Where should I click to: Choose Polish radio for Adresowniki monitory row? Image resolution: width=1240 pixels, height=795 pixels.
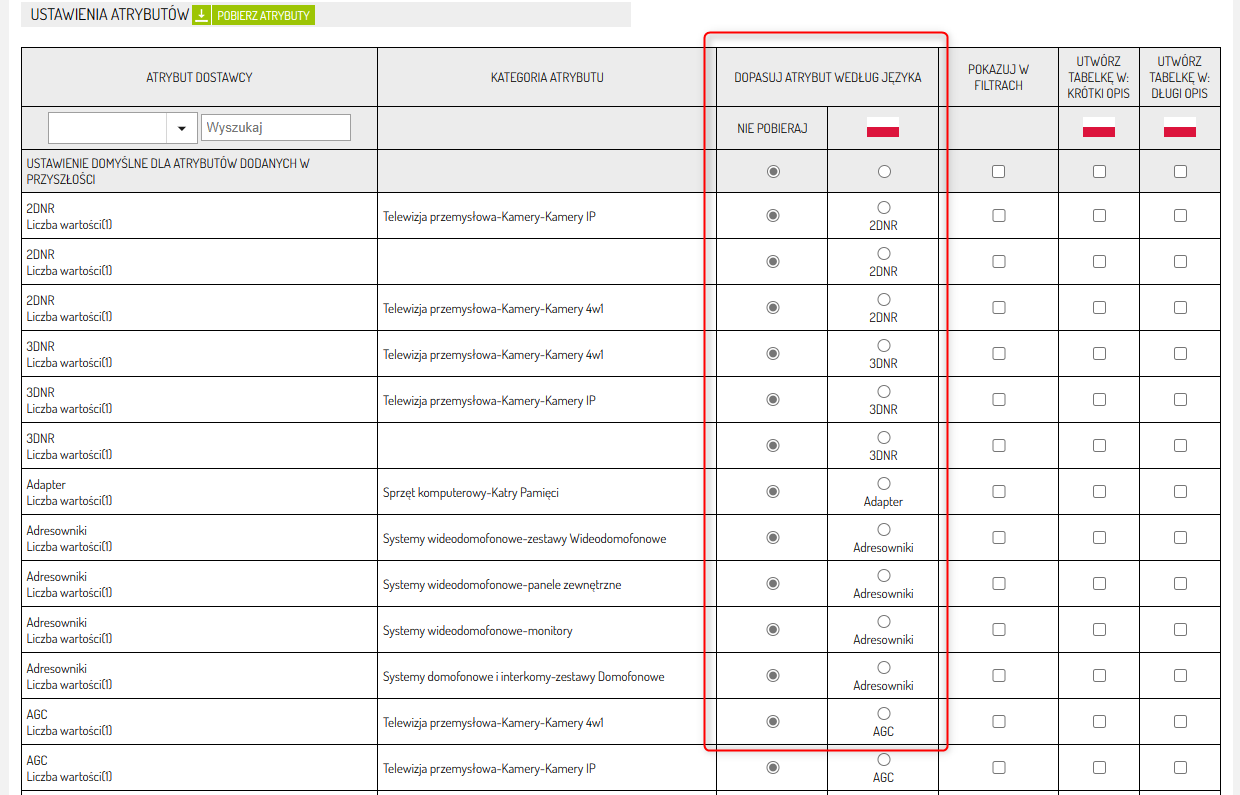[883, 621]
